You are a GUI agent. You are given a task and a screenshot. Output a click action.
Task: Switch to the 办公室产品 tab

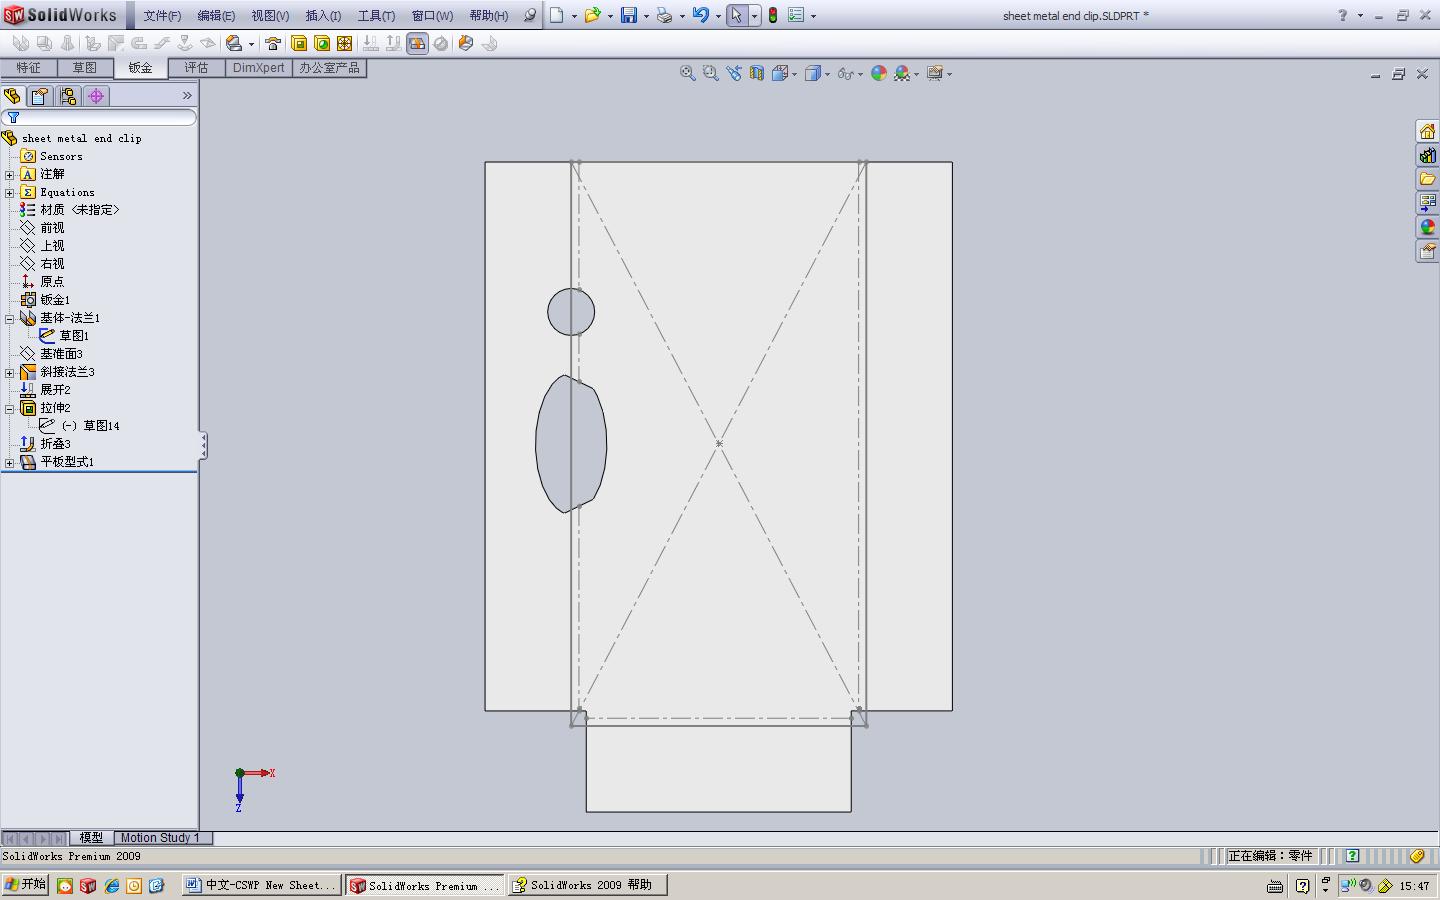click(329, 68)
